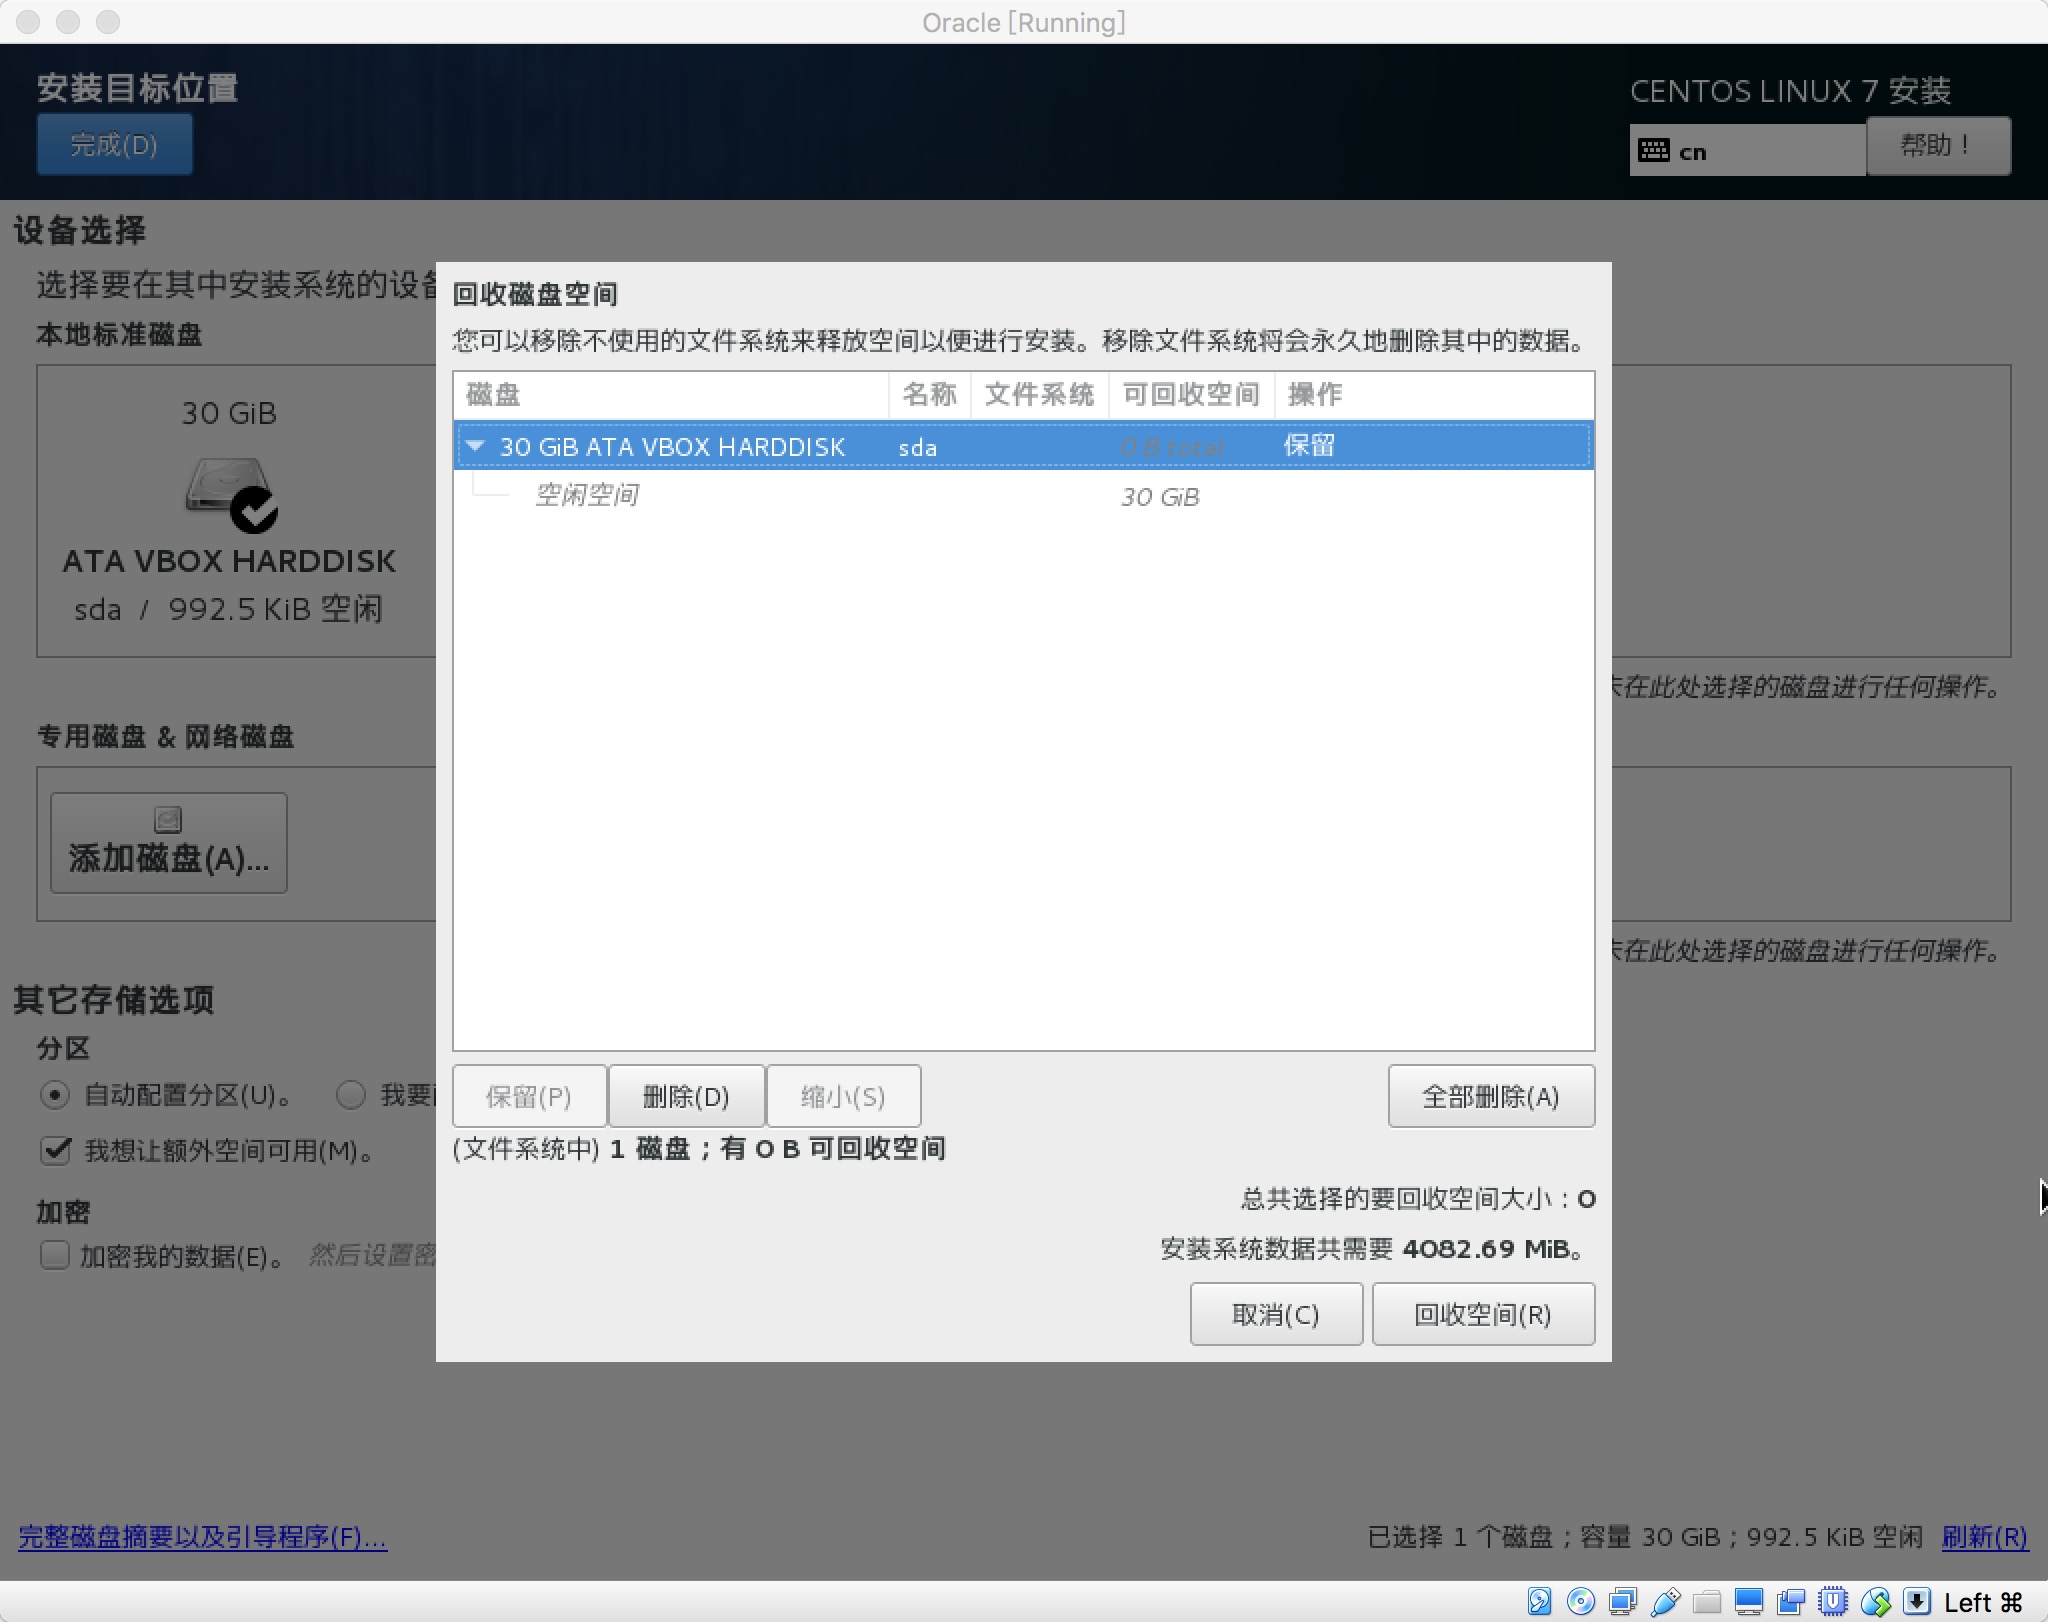2048x1622 pixels.
Task: Click the Refresh (刷新(R)) link
Action: point(1985,1536)
